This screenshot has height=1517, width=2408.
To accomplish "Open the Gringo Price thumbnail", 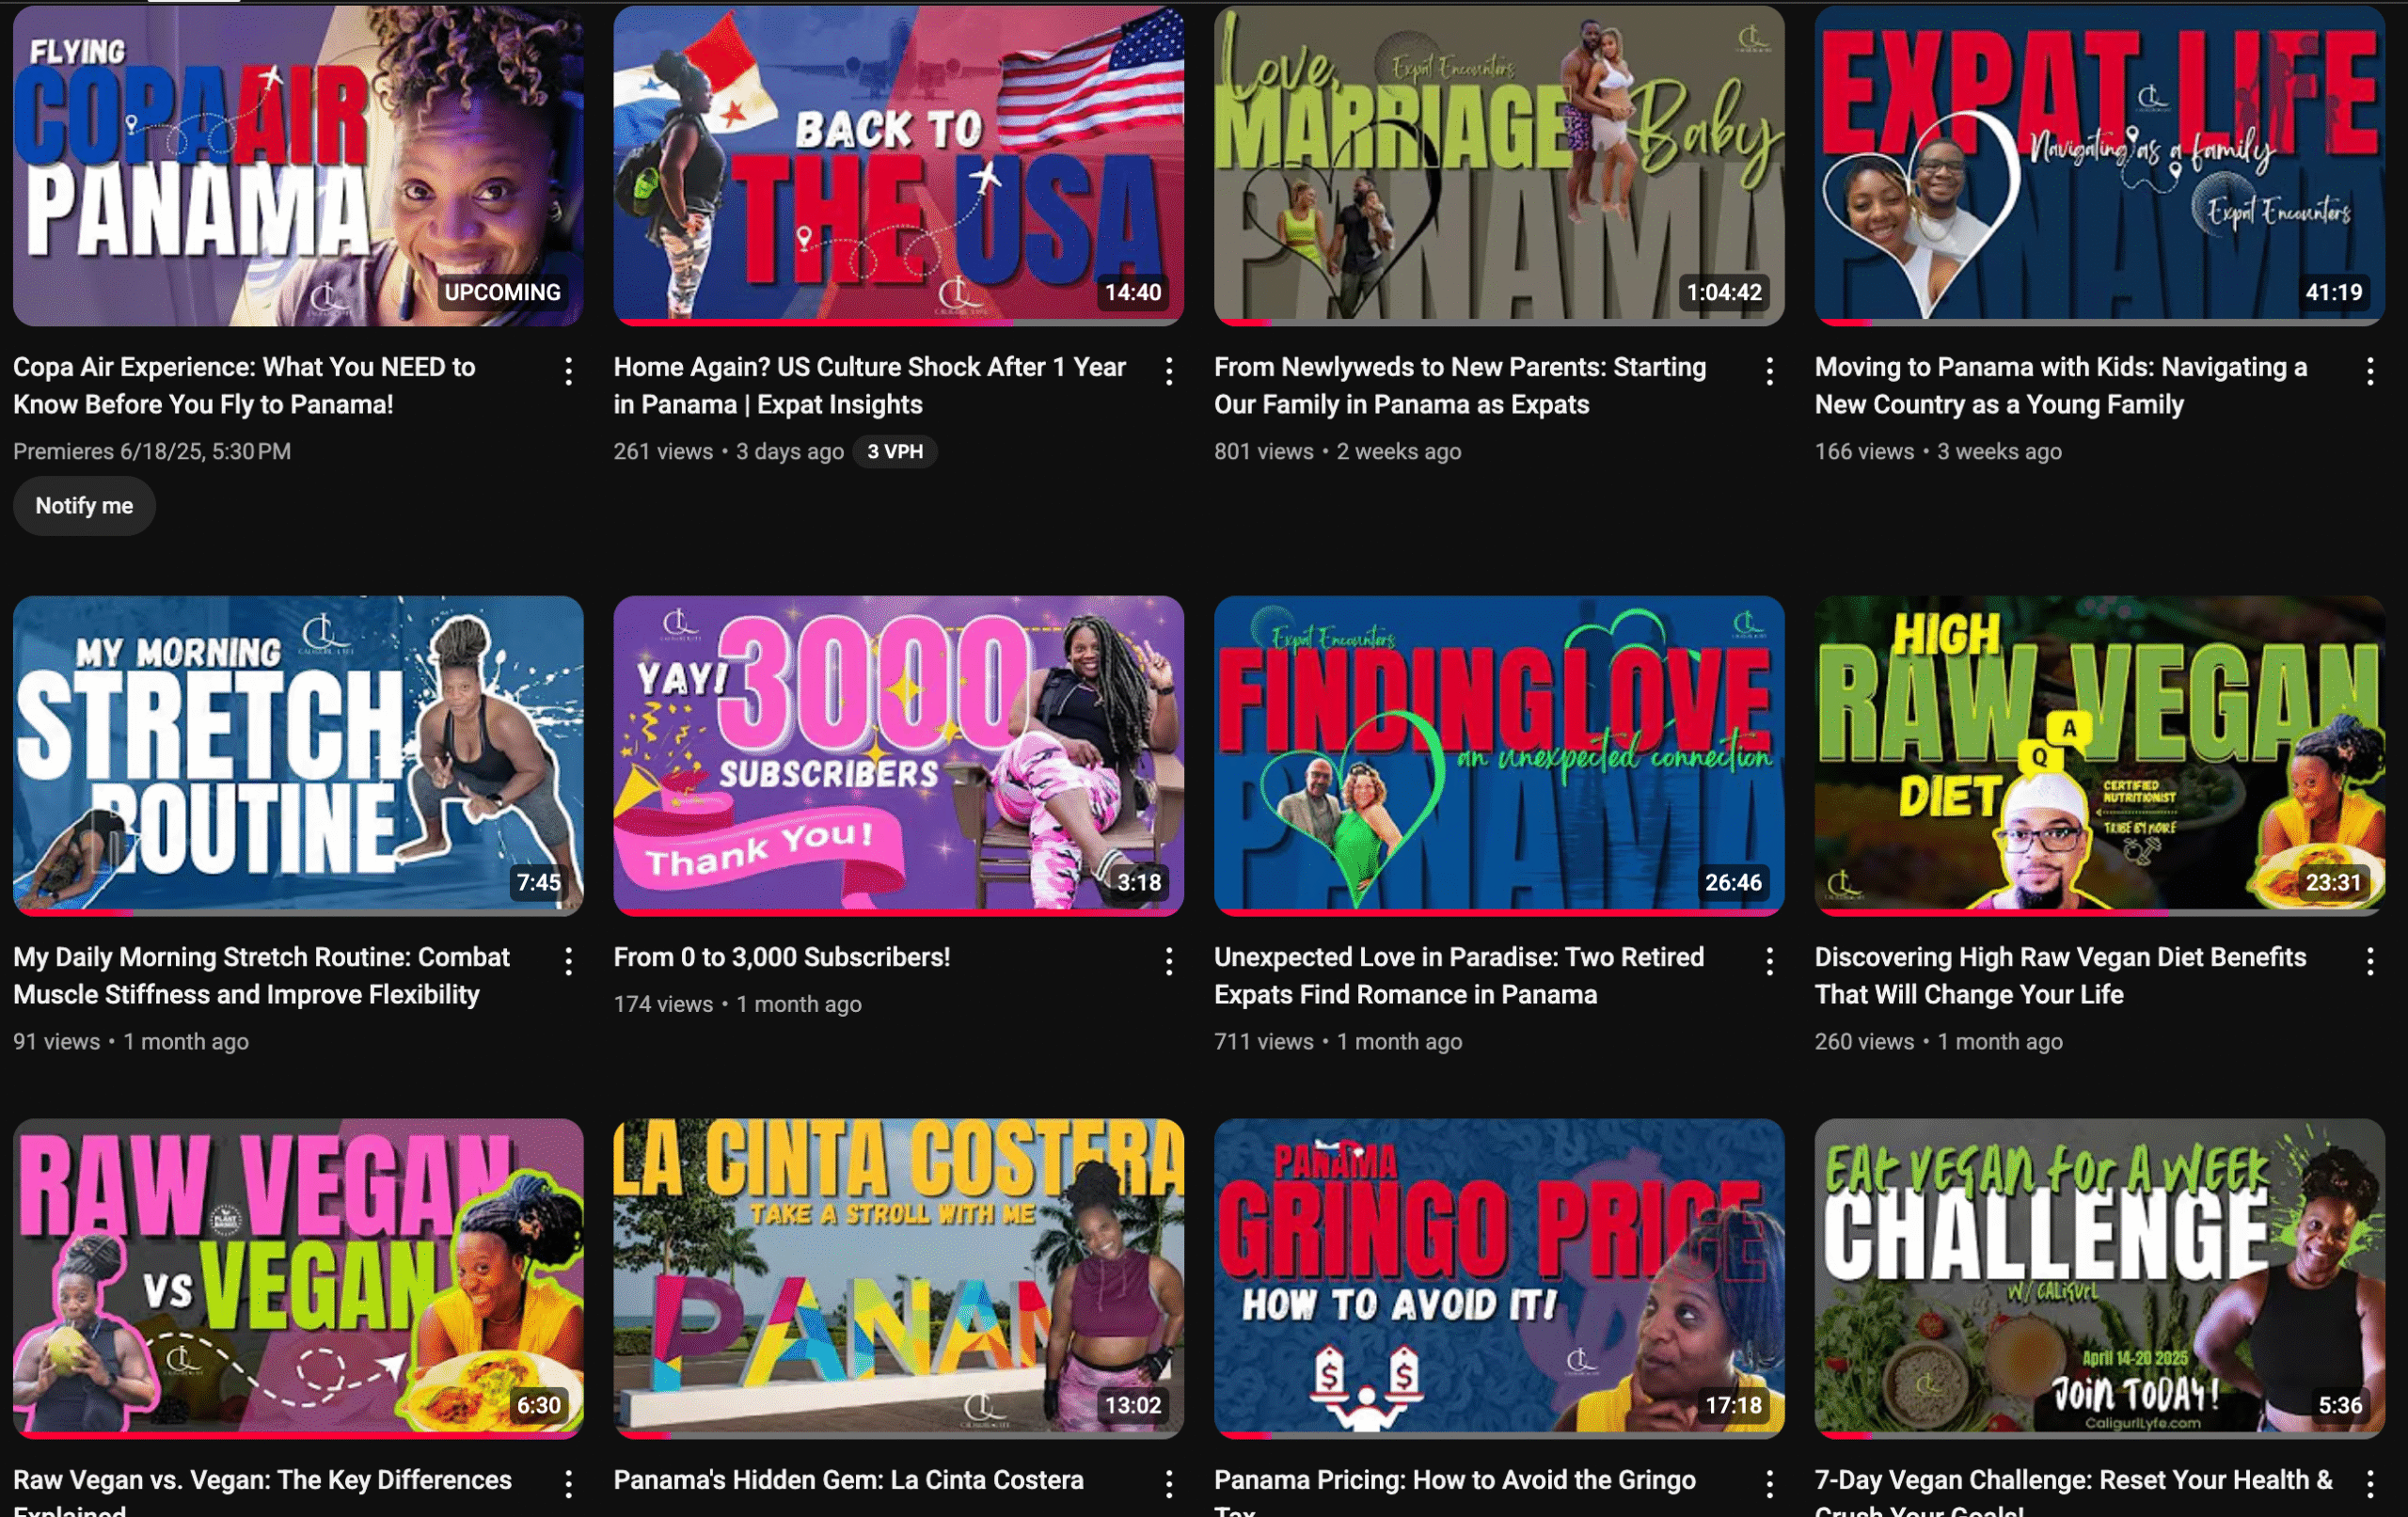I will (1498, 1277).
